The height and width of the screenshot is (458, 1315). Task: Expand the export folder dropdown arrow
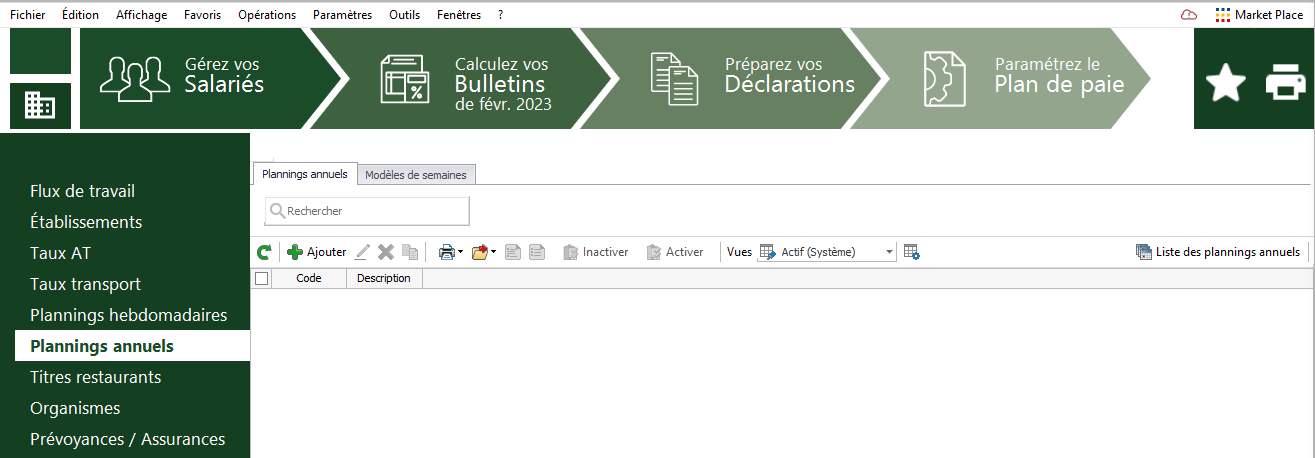pos(493,252)
